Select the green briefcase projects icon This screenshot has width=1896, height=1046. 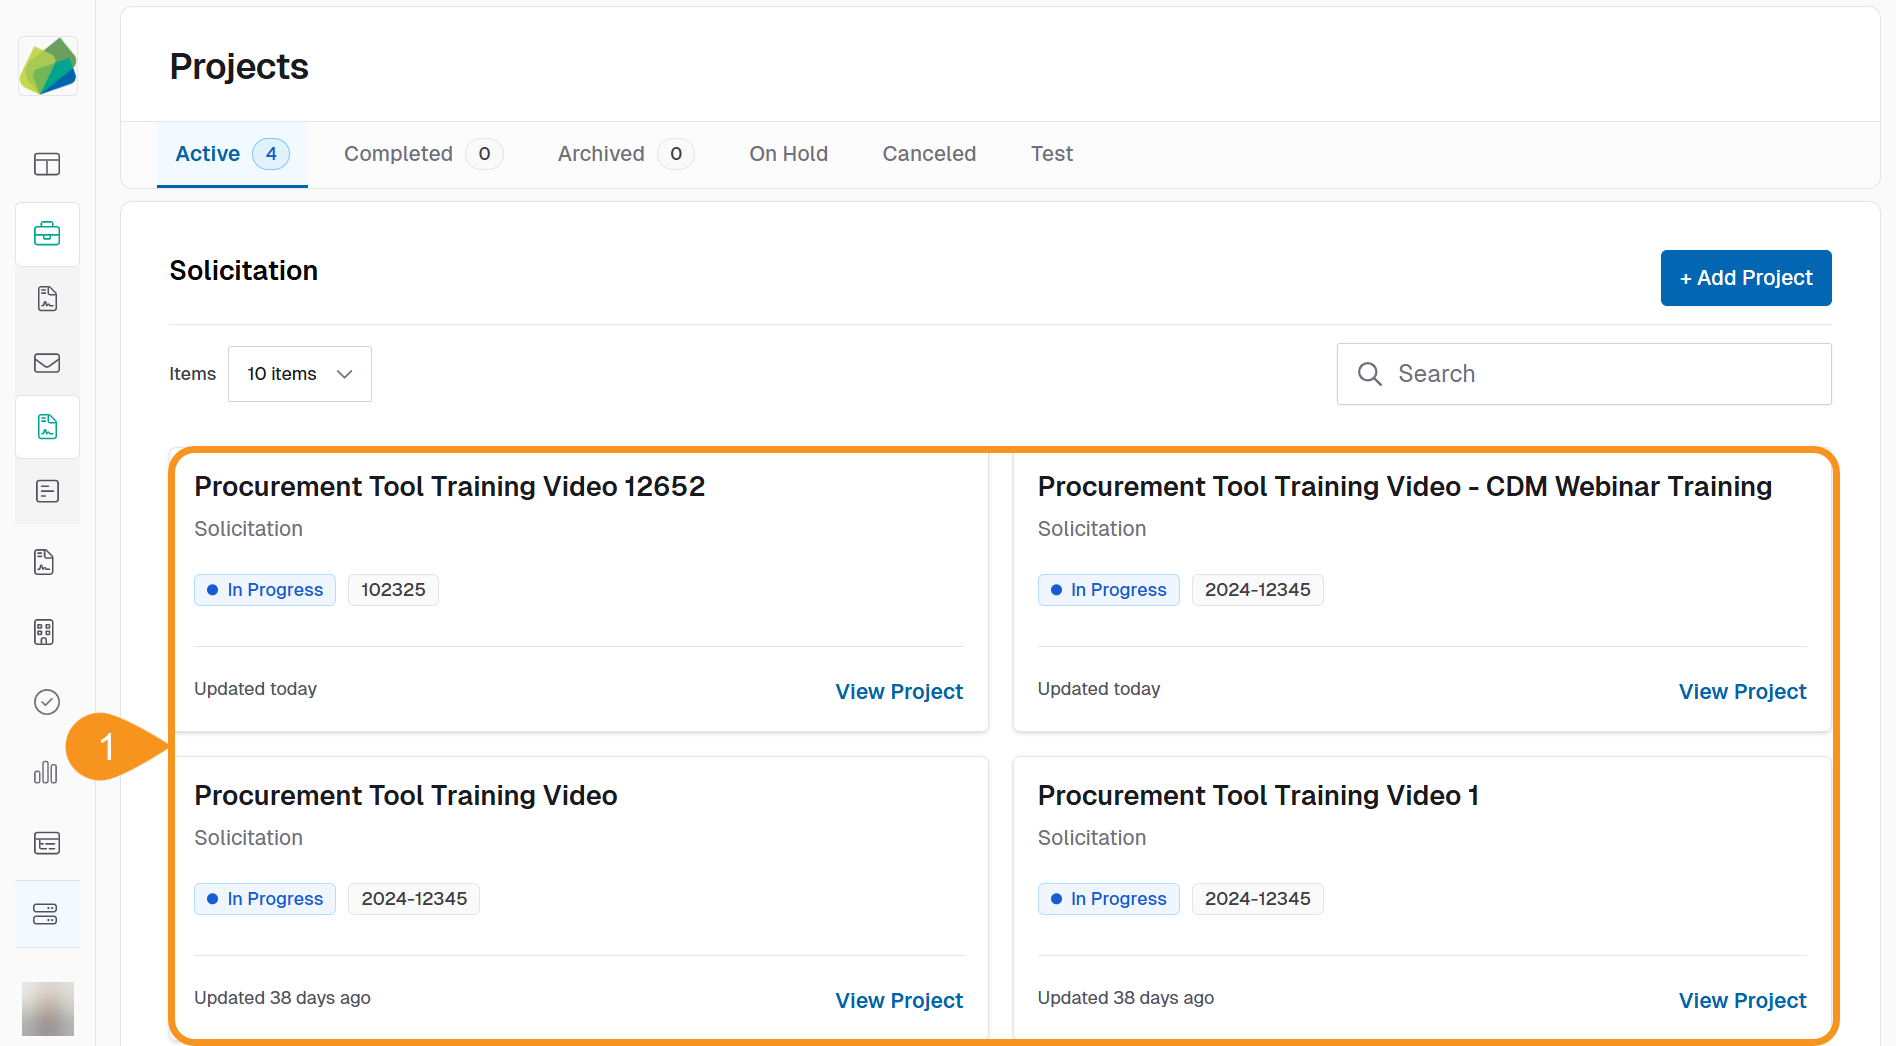click(47, 234)
